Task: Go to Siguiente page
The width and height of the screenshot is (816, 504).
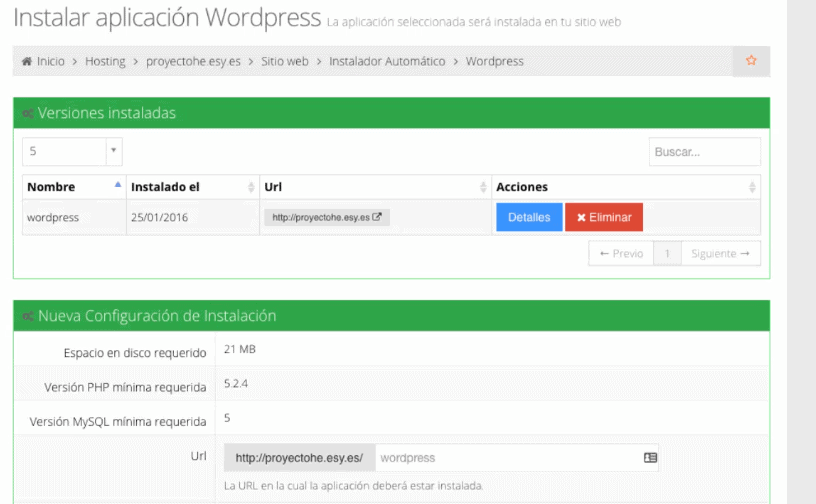Action: [x=721, y=254]
